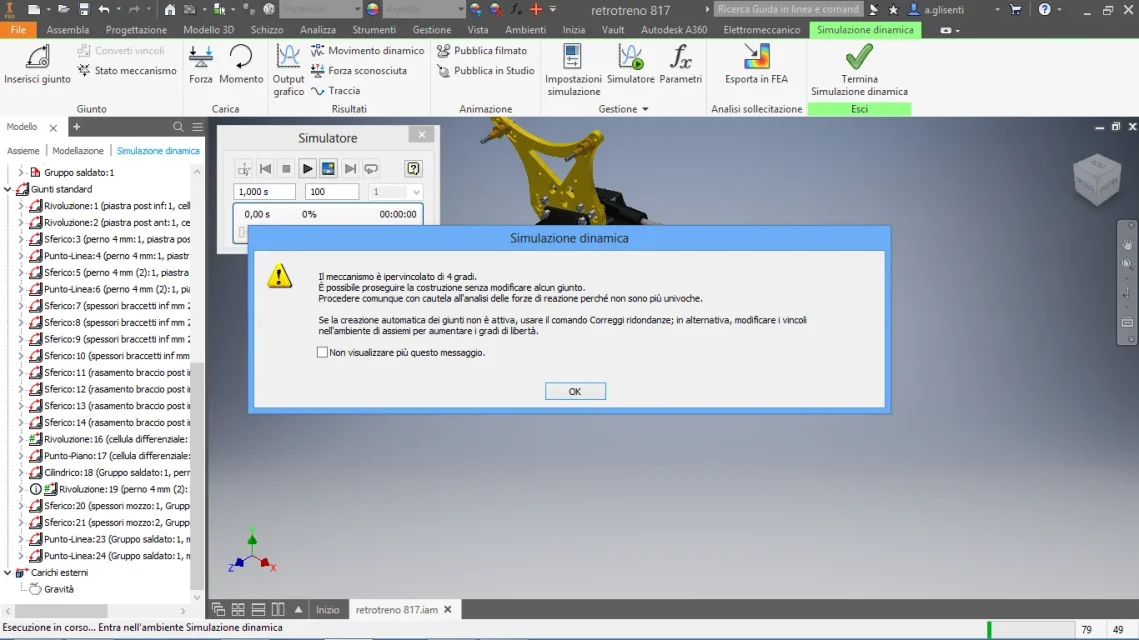
Task: Toggle screen refresh button in Simulatore
Action: [x=328, y=169]
